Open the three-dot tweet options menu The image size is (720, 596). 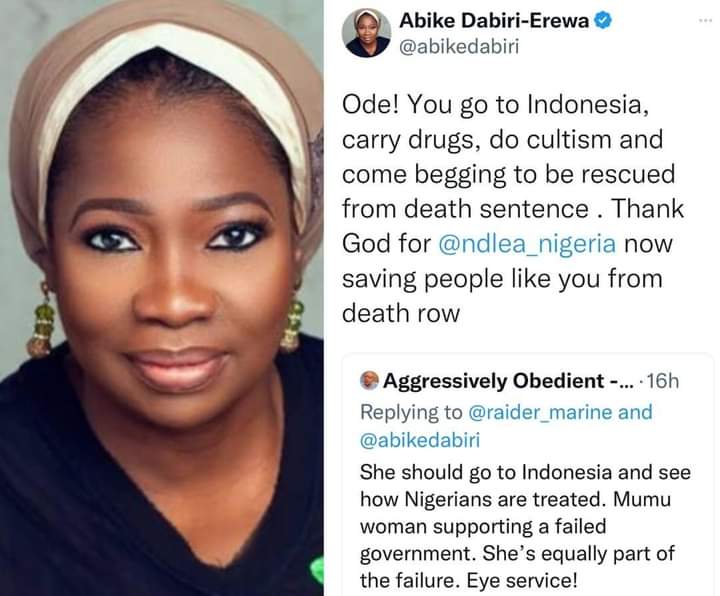click(x=705, y=20)
